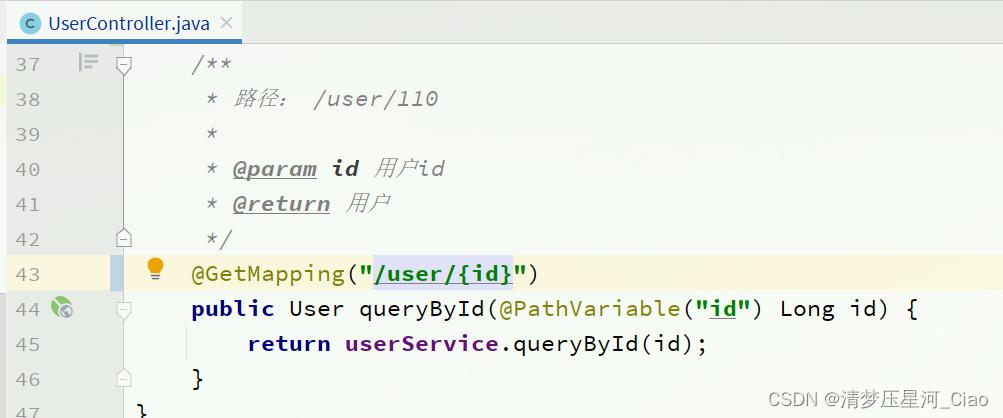Click the bold id parameter name in Javadoc

pyautogui.click(x=345, y=169)
